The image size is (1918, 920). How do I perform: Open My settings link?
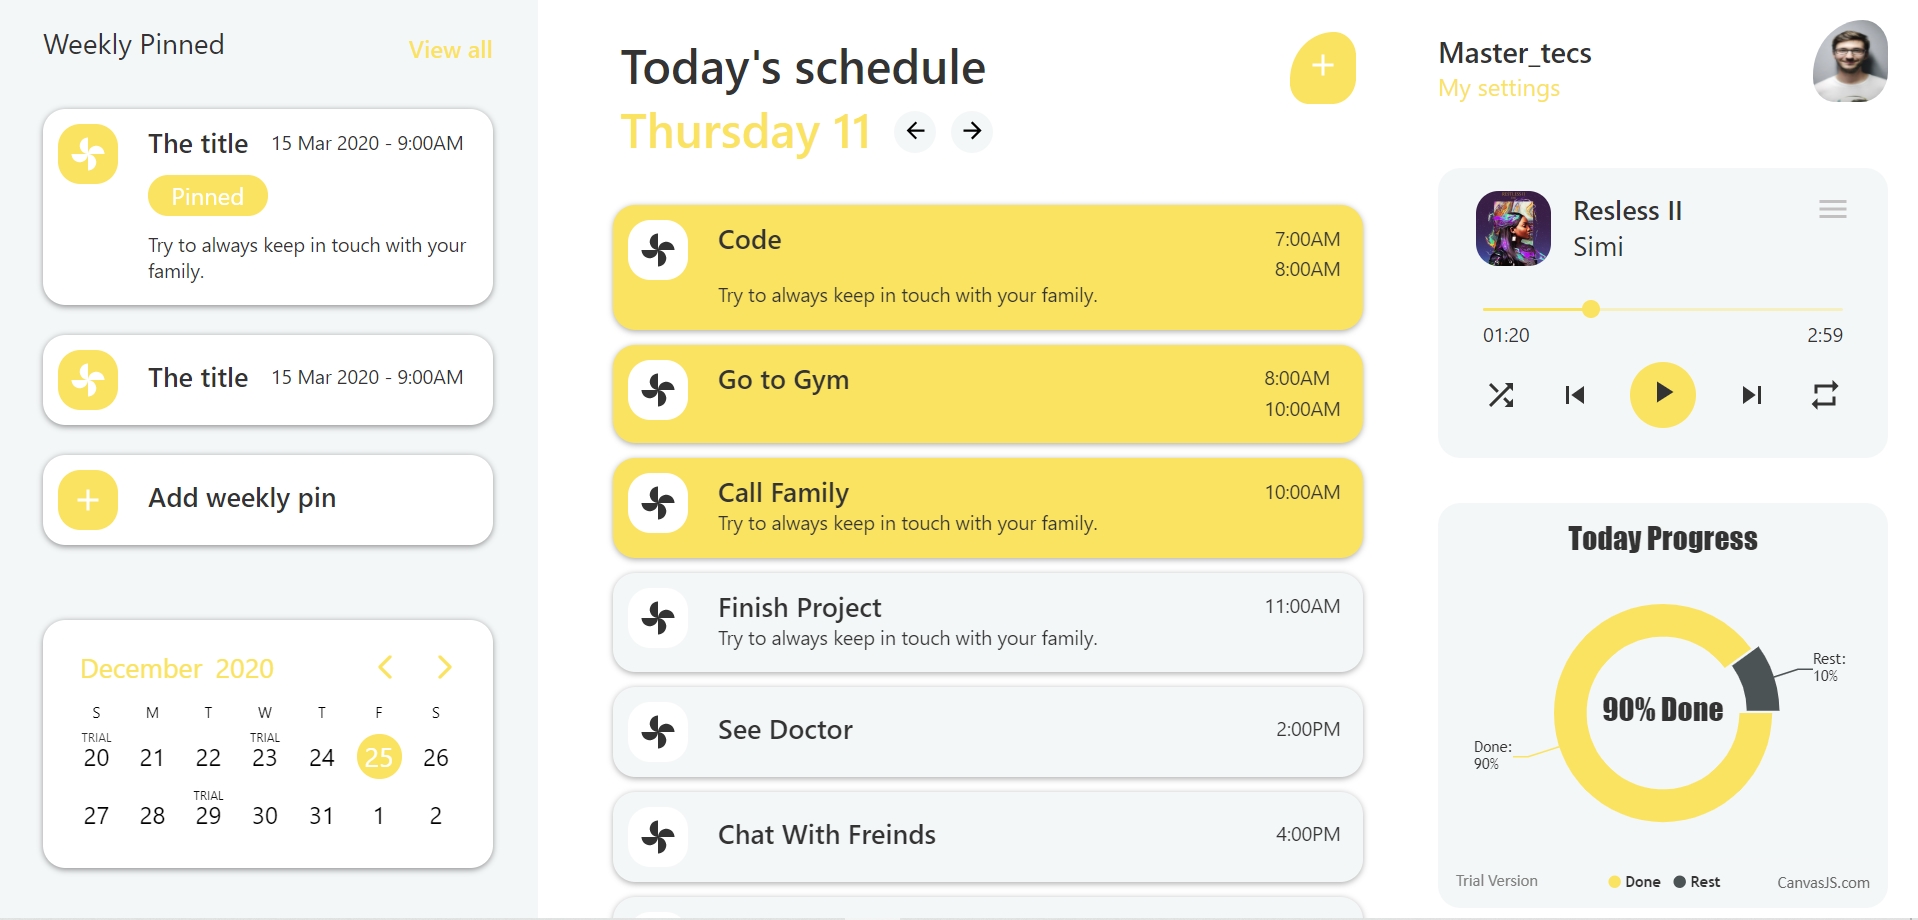pyautogui.click(x=1498, y=89)
